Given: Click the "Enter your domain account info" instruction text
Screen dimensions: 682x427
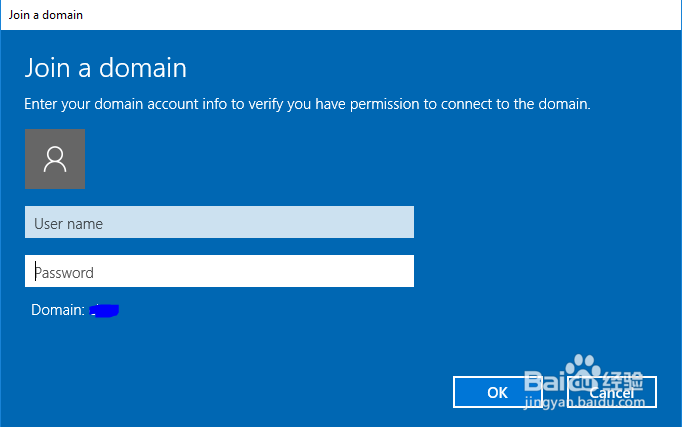Looking at the screenshot, I should point(307,103).
